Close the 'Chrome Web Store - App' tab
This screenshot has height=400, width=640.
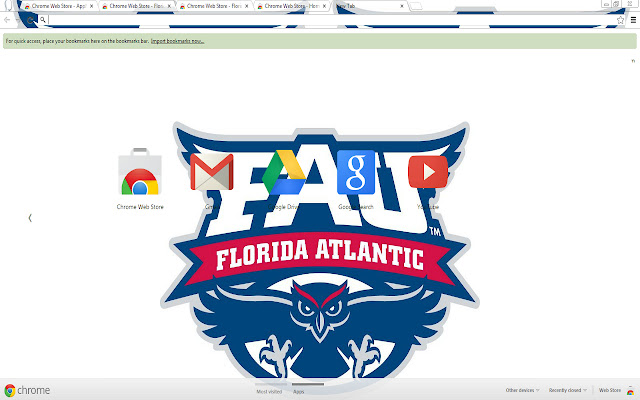tap(91, 6)
